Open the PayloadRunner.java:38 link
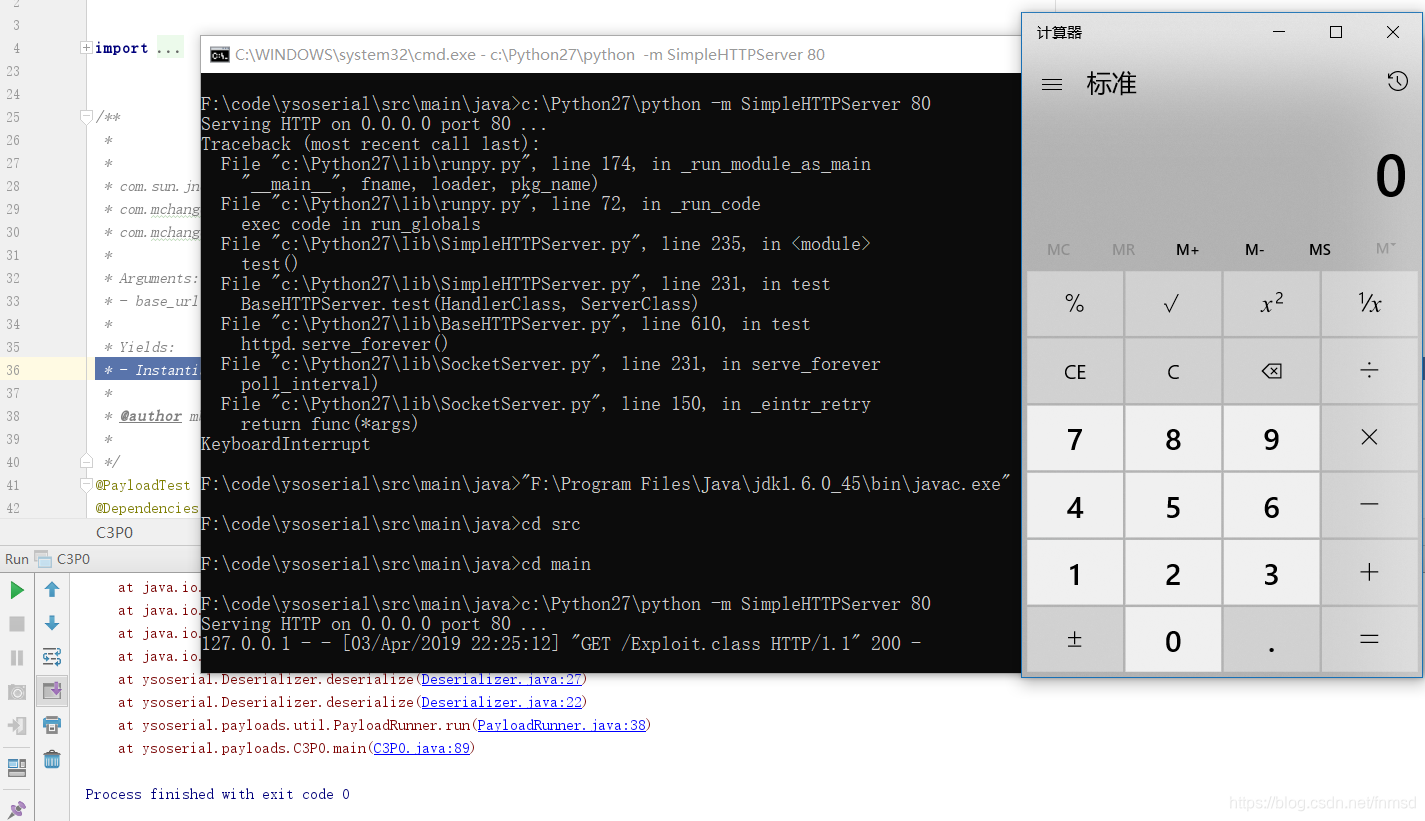 point(562,725)
